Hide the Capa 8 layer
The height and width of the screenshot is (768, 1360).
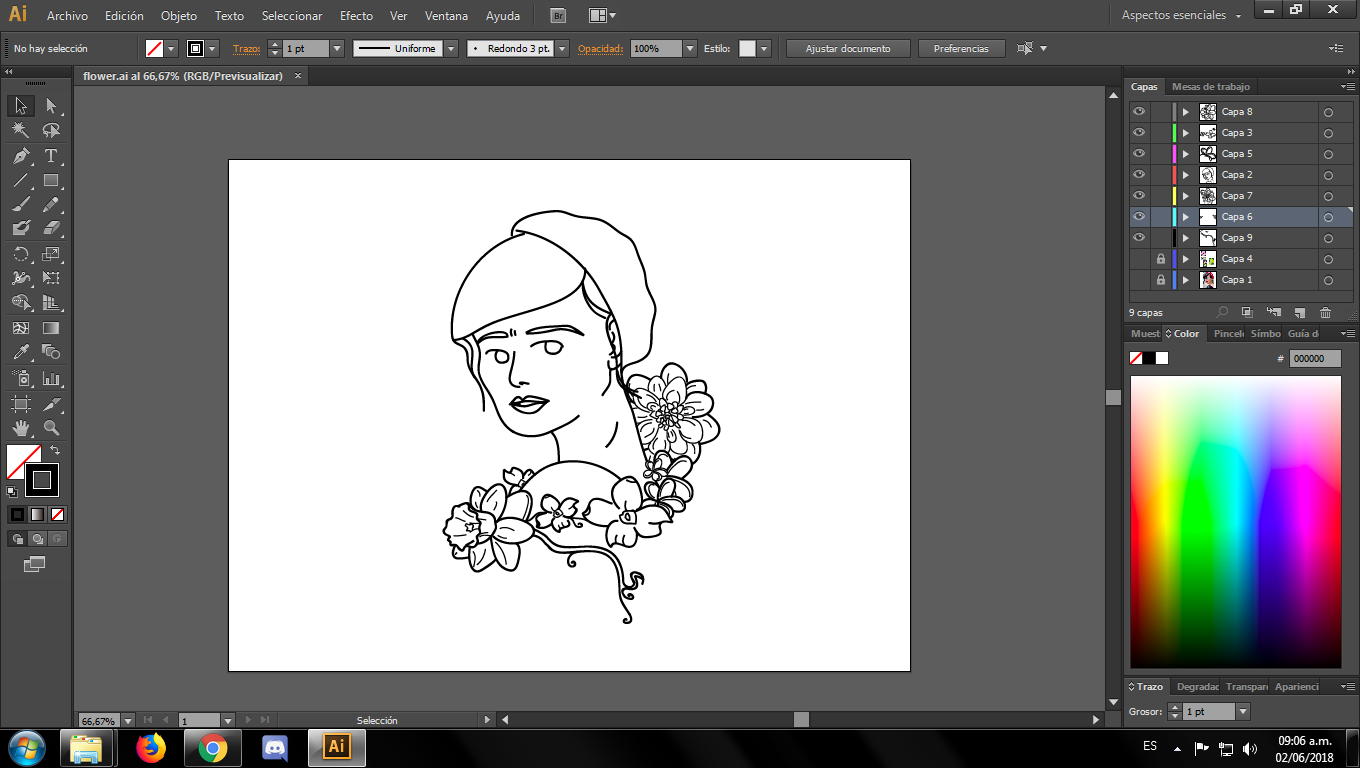pos(1138,112)
